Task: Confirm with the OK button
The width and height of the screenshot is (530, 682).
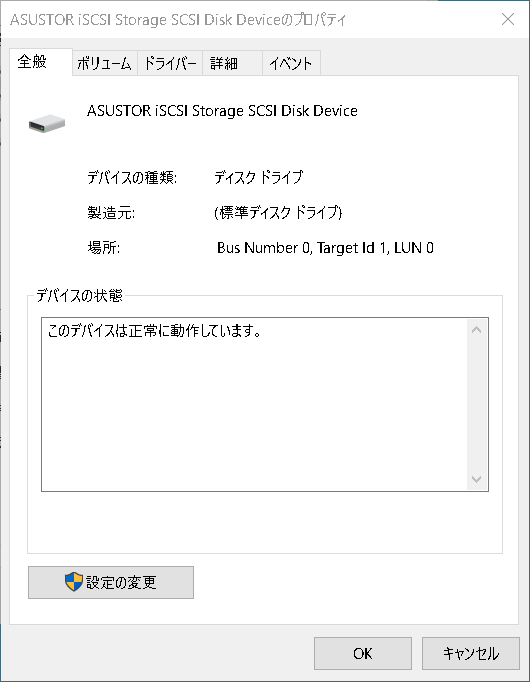Action: [363, 653]
